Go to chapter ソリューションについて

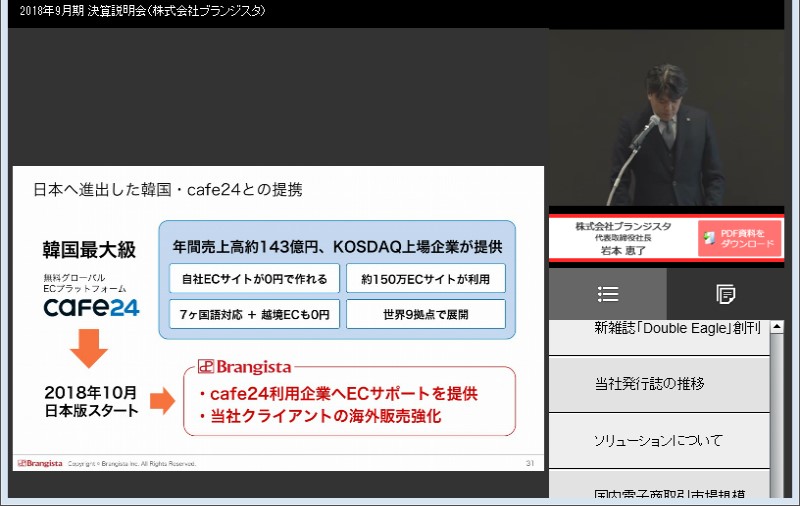(x=659, y=441)
